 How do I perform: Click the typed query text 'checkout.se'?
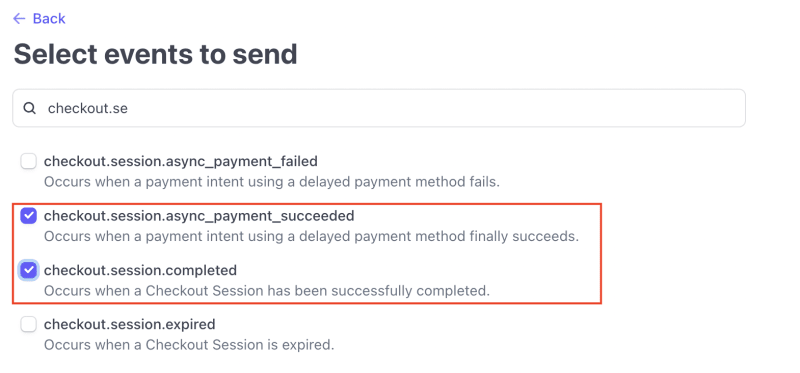88,108
